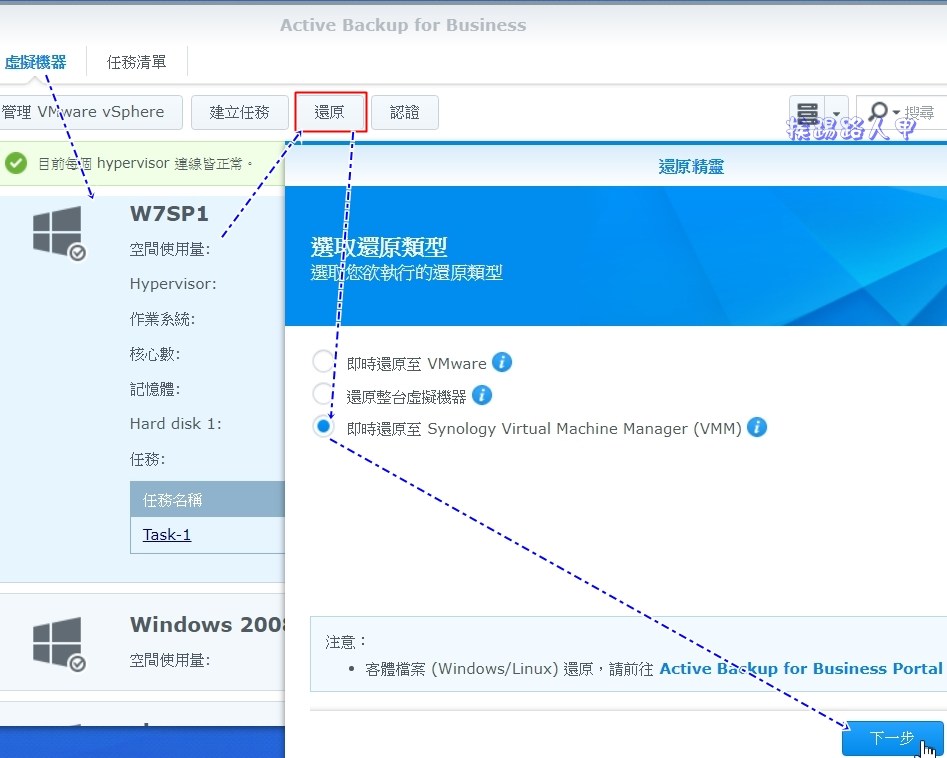Select 即時還原至 Synology VMM radio option

(x=323, y=426)
